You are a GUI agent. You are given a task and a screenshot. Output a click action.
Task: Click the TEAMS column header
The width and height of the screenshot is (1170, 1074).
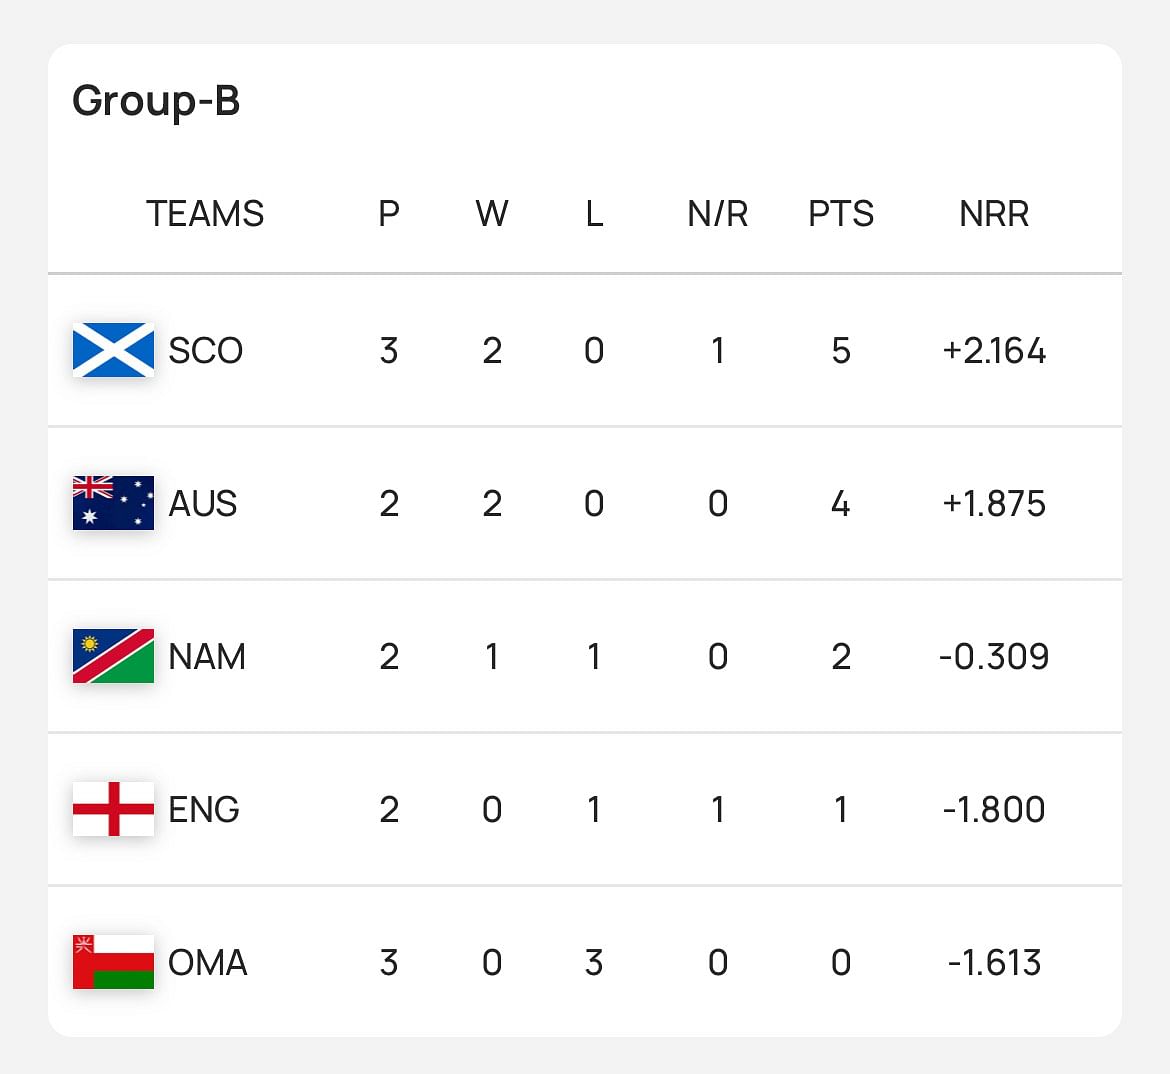(x=205, y=214)
